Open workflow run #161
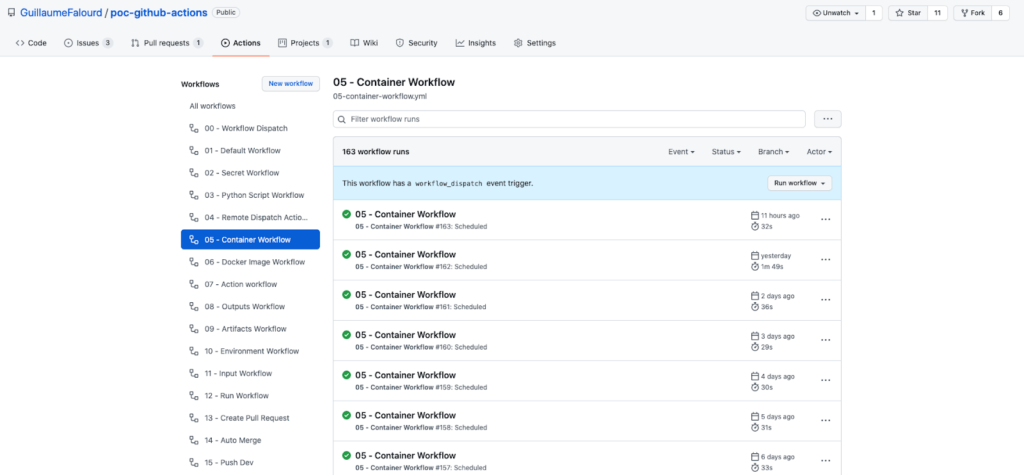The width and height of the screenshot is (1024, 475). [405, 295]
